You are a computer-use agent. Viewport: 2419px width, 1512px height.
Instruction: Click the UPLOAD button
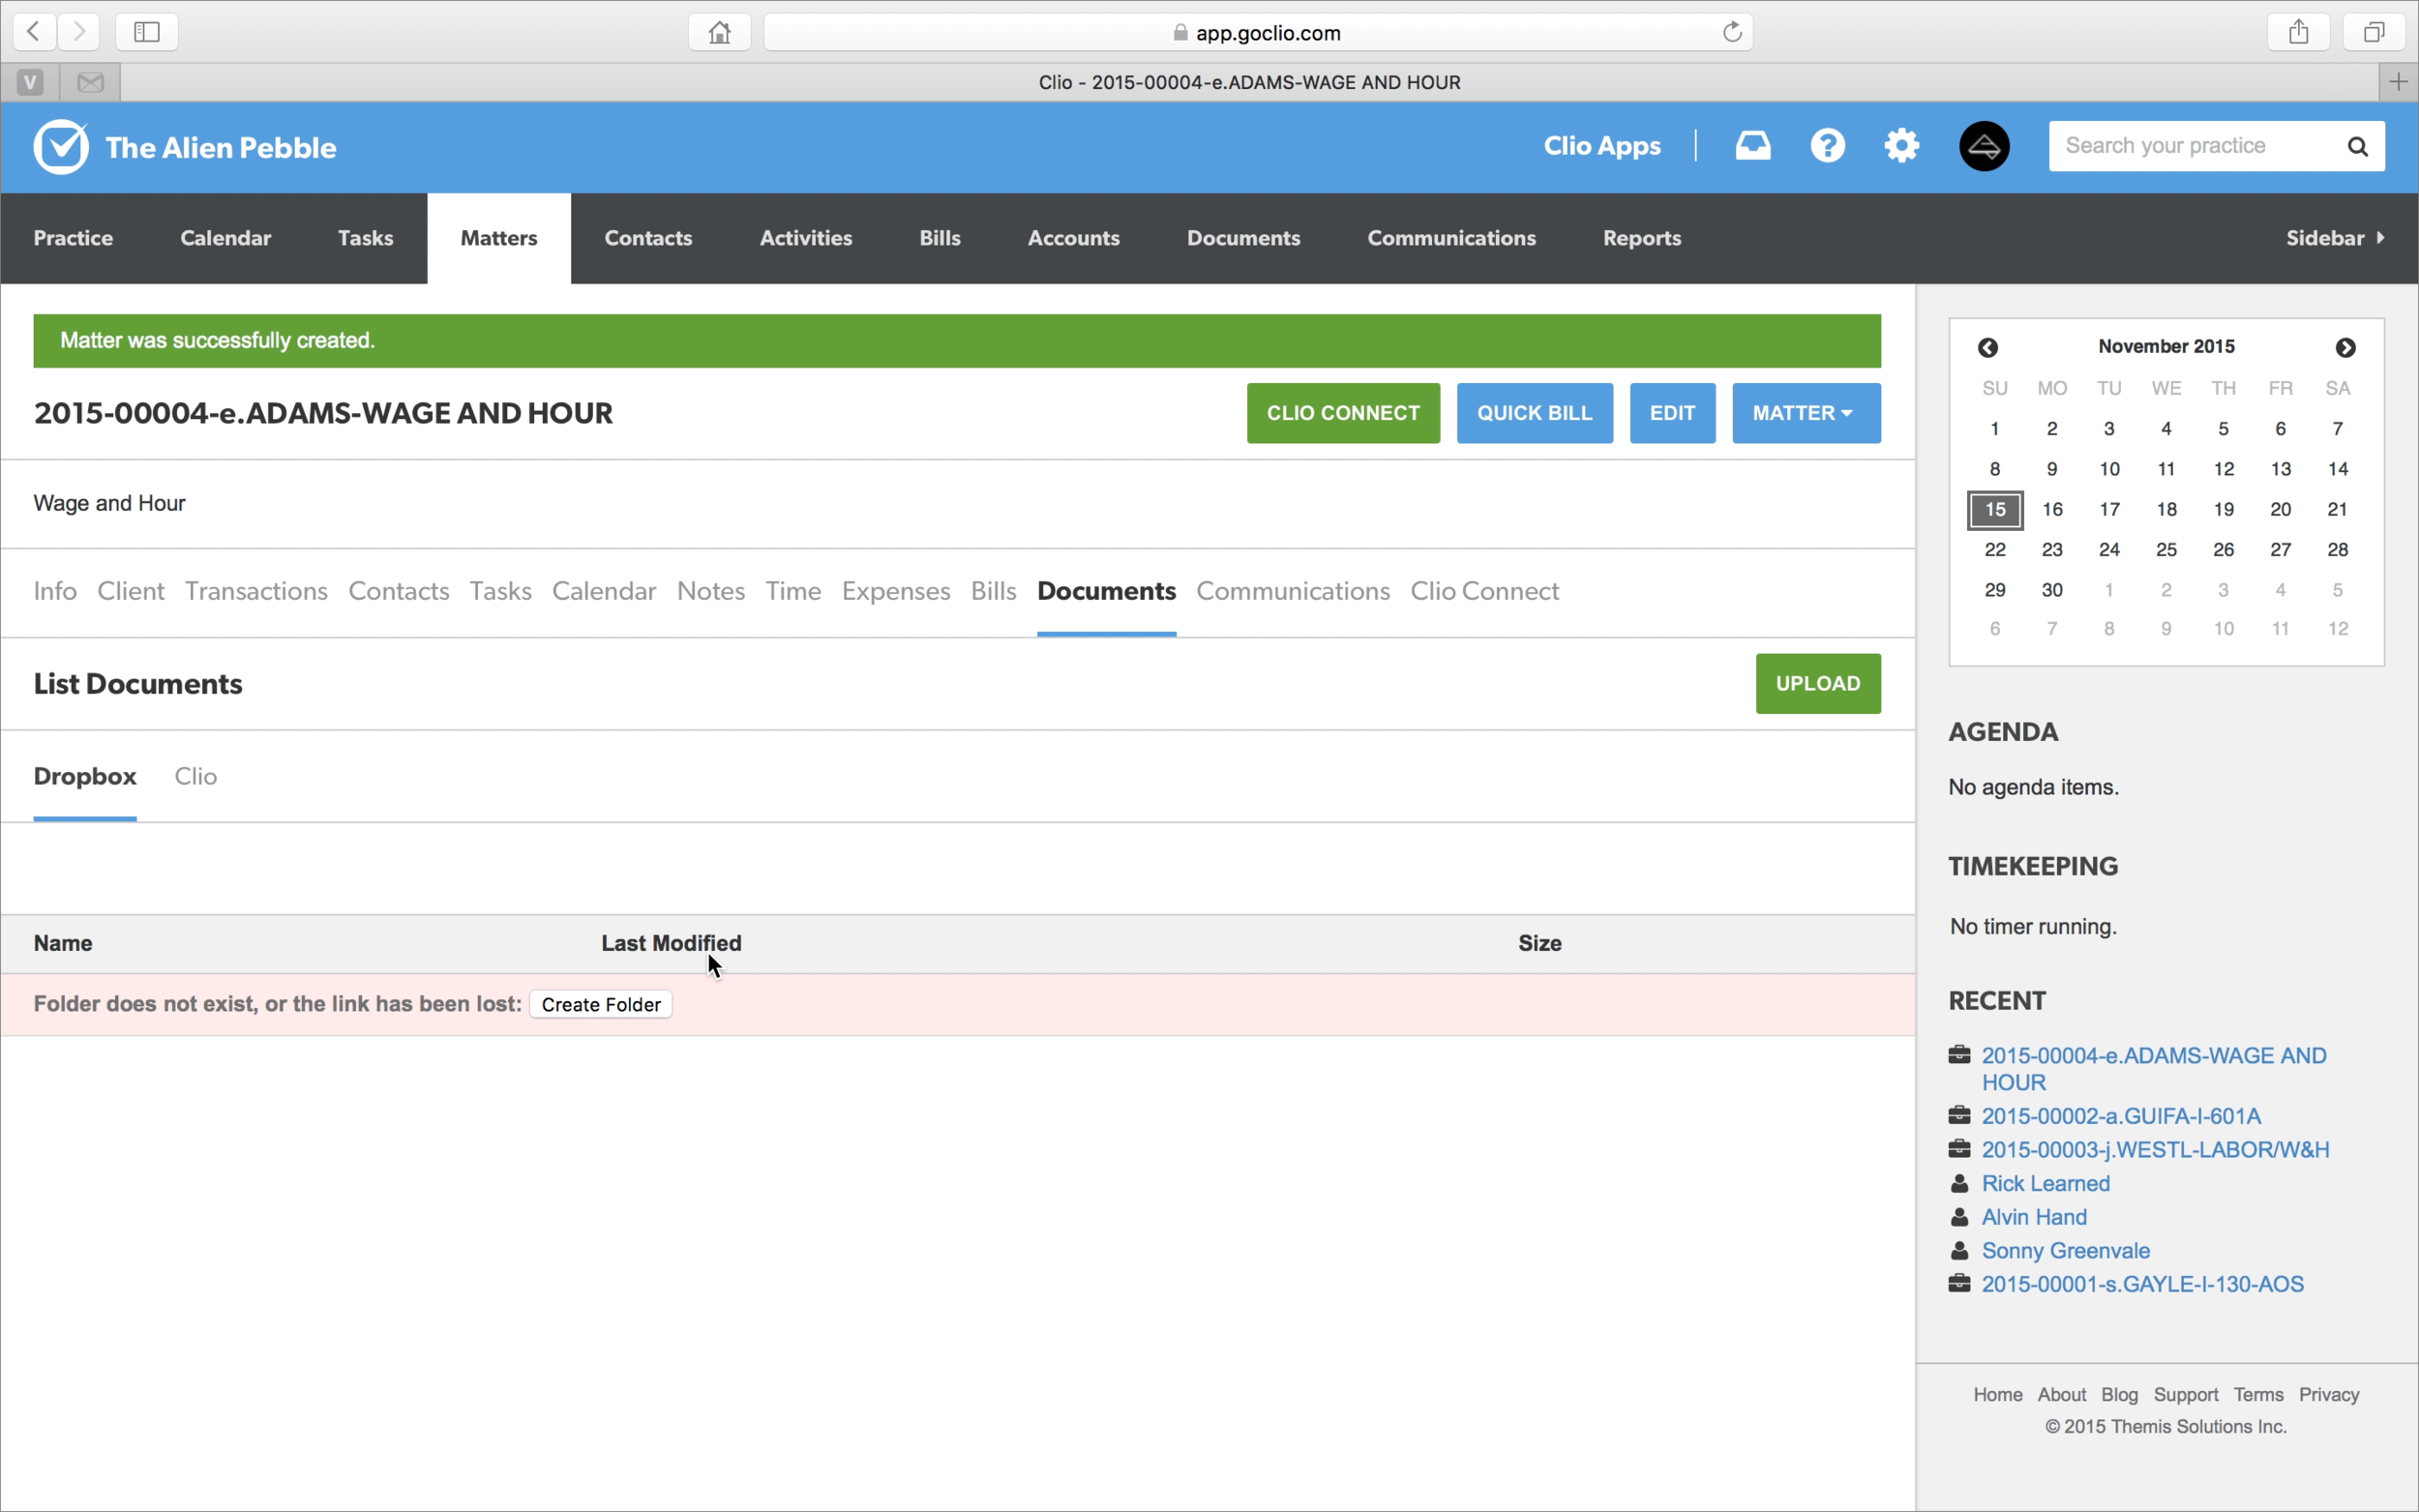(1817, 683)
